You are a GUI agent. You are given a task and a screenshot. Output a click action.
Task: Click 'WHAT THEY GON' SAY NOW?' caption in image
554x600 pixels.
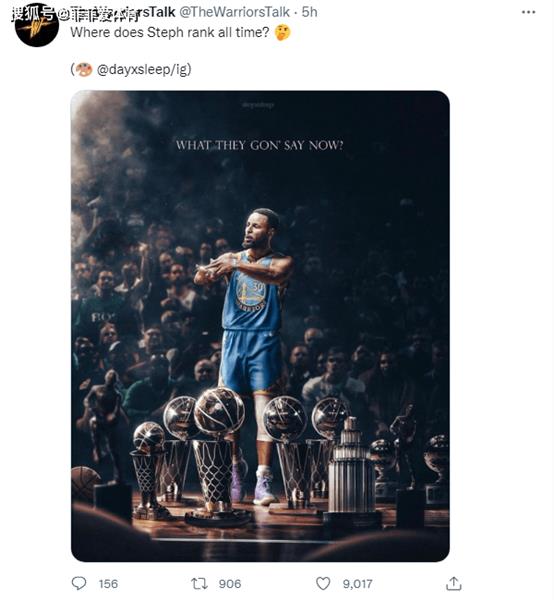(260, 145)
